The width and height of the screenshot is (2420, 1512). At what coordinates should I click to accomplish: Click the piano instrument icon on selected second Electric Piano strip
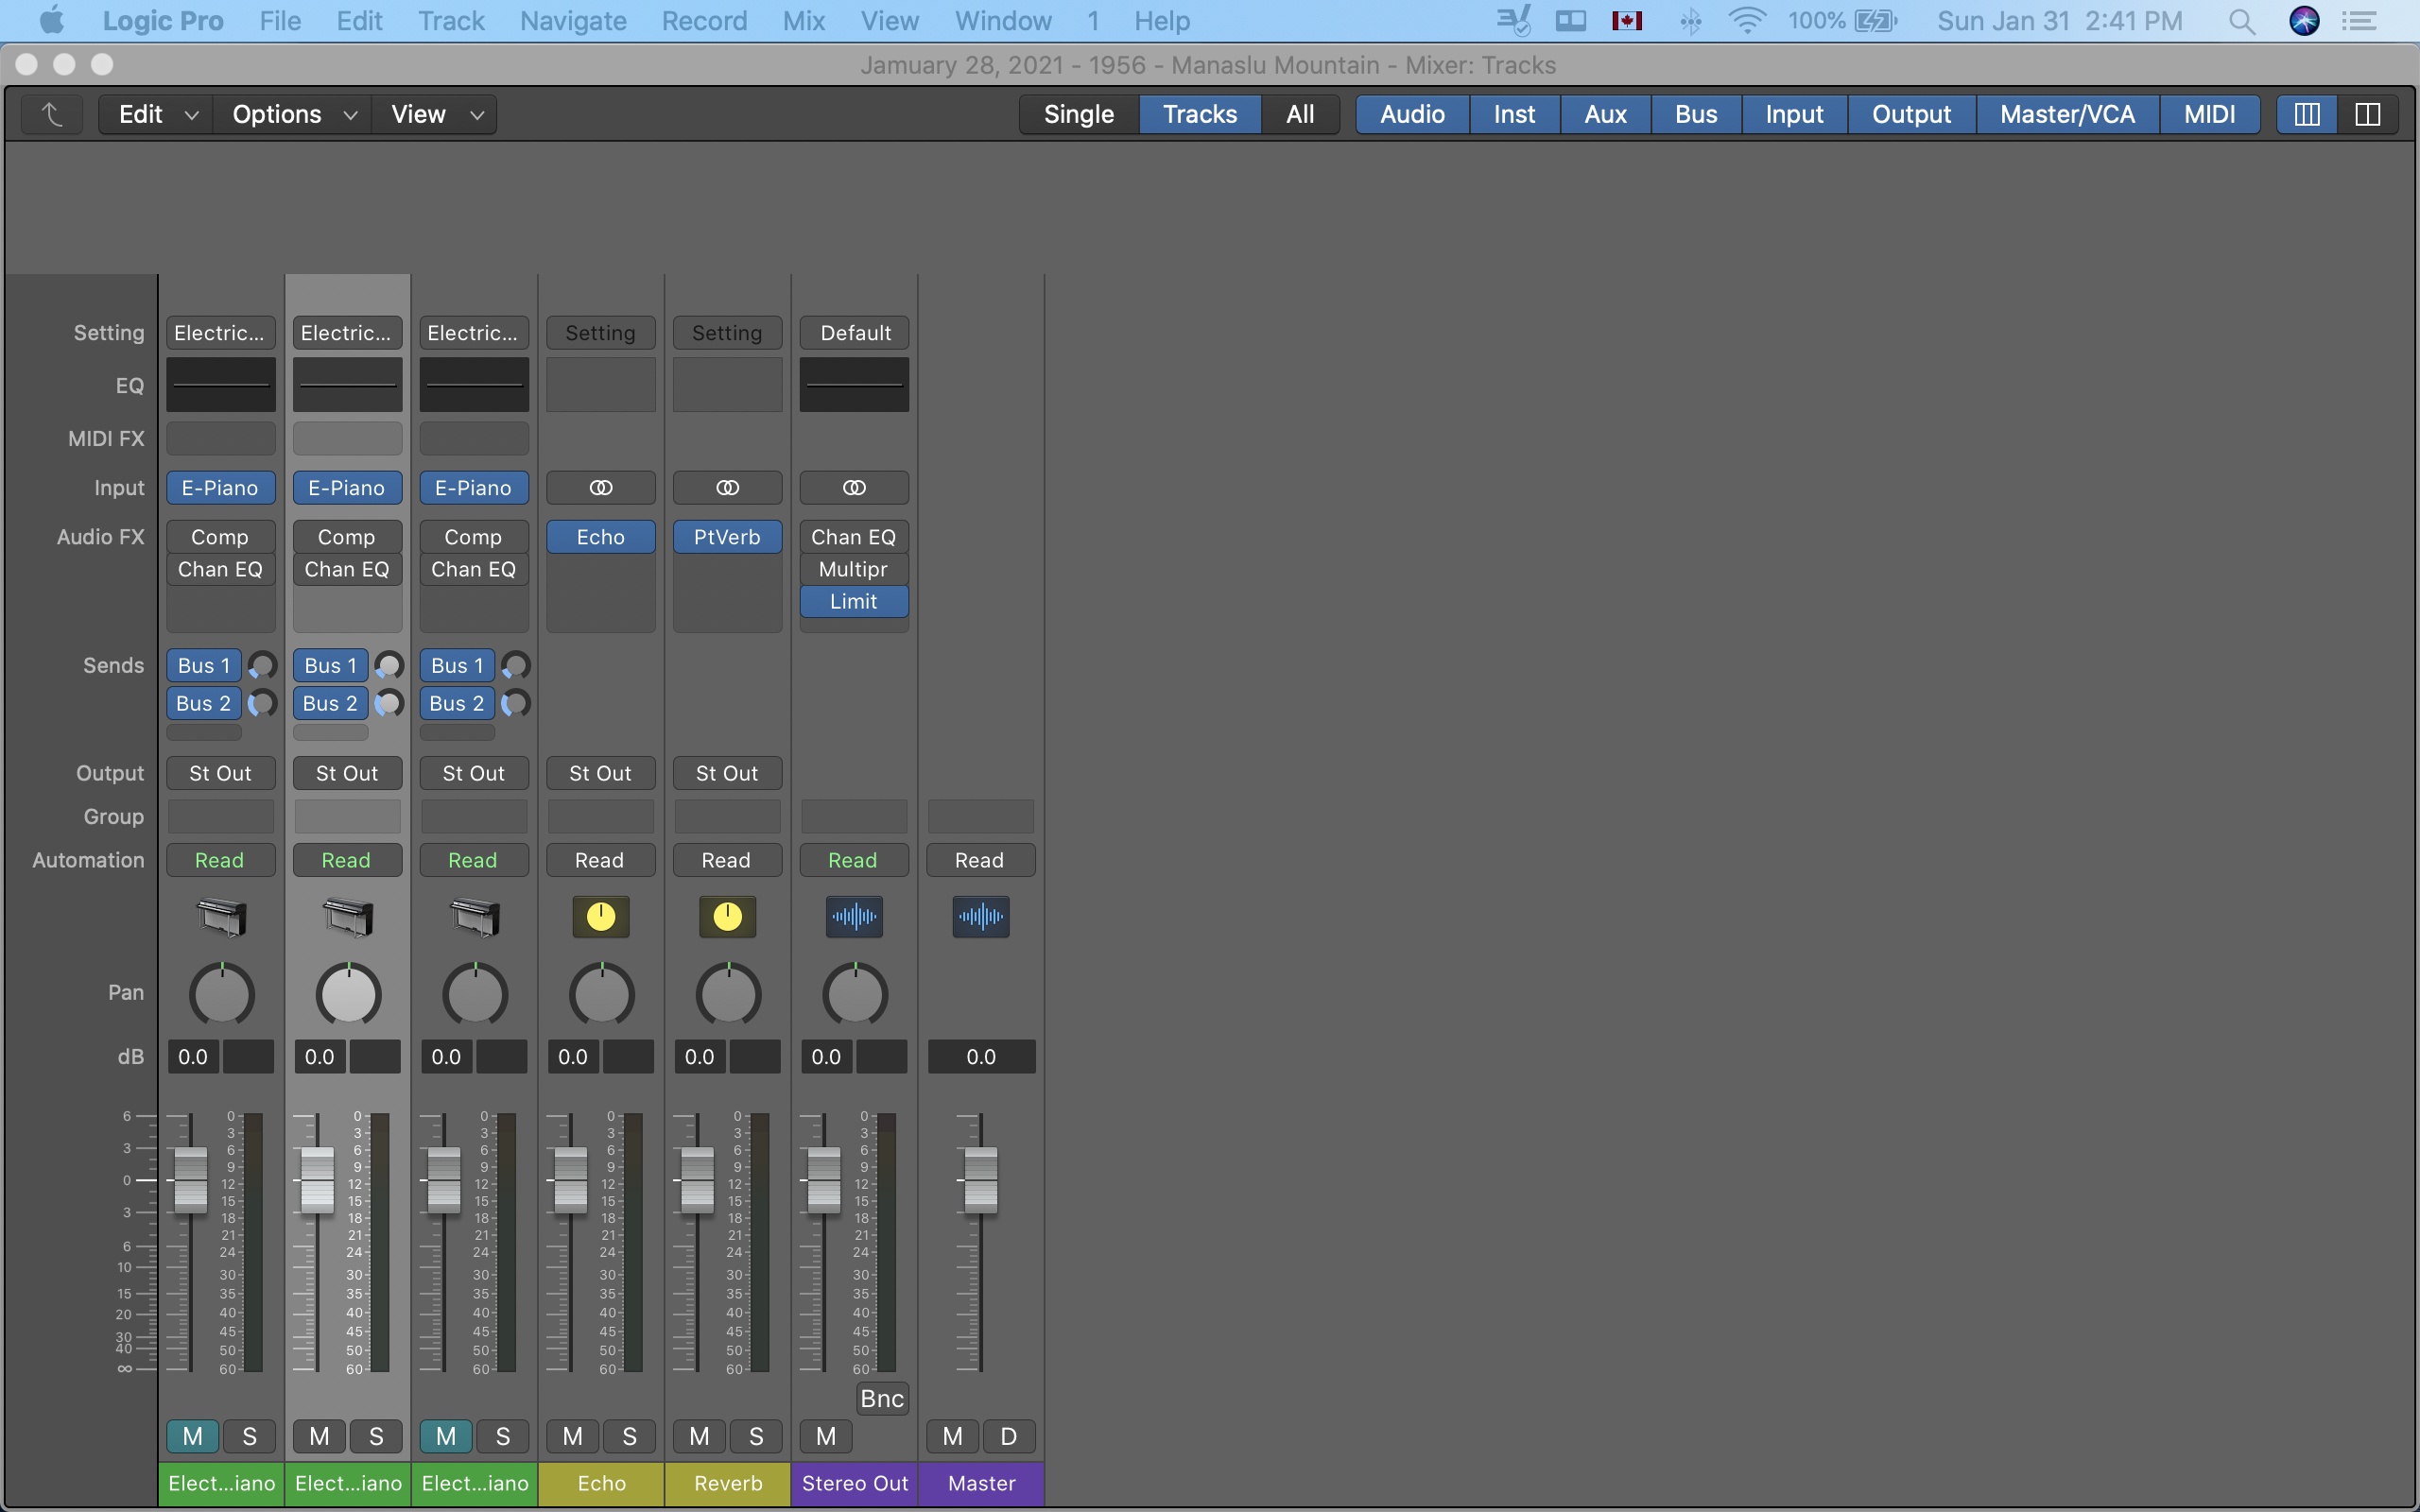(348, 917)
